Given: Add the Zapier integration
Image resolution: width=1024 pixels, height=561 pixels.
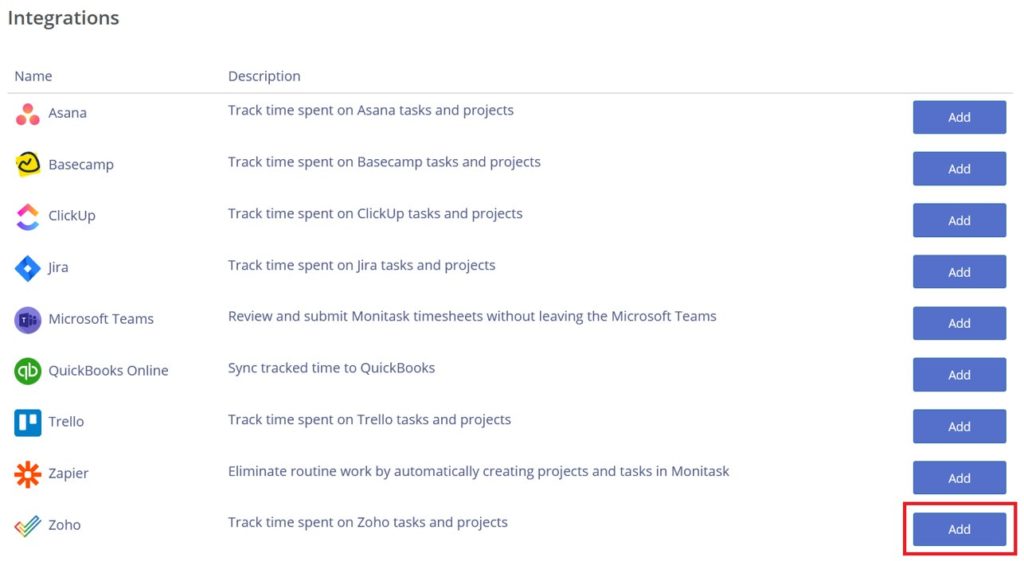Looking at the screenshot, I should [x=959, y=478].
